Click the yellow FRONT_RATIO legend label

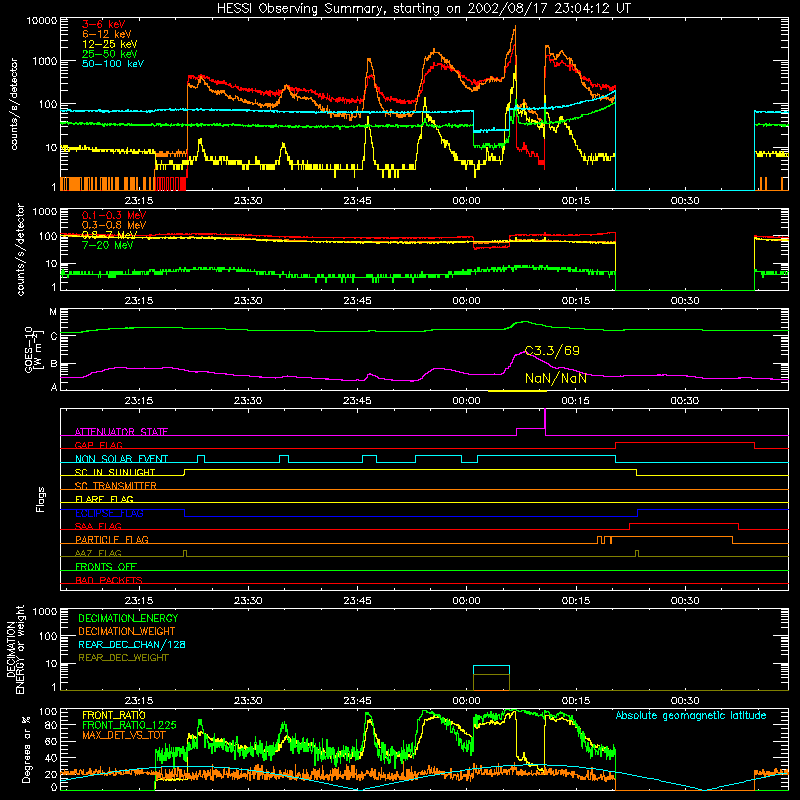coord(114,715)
